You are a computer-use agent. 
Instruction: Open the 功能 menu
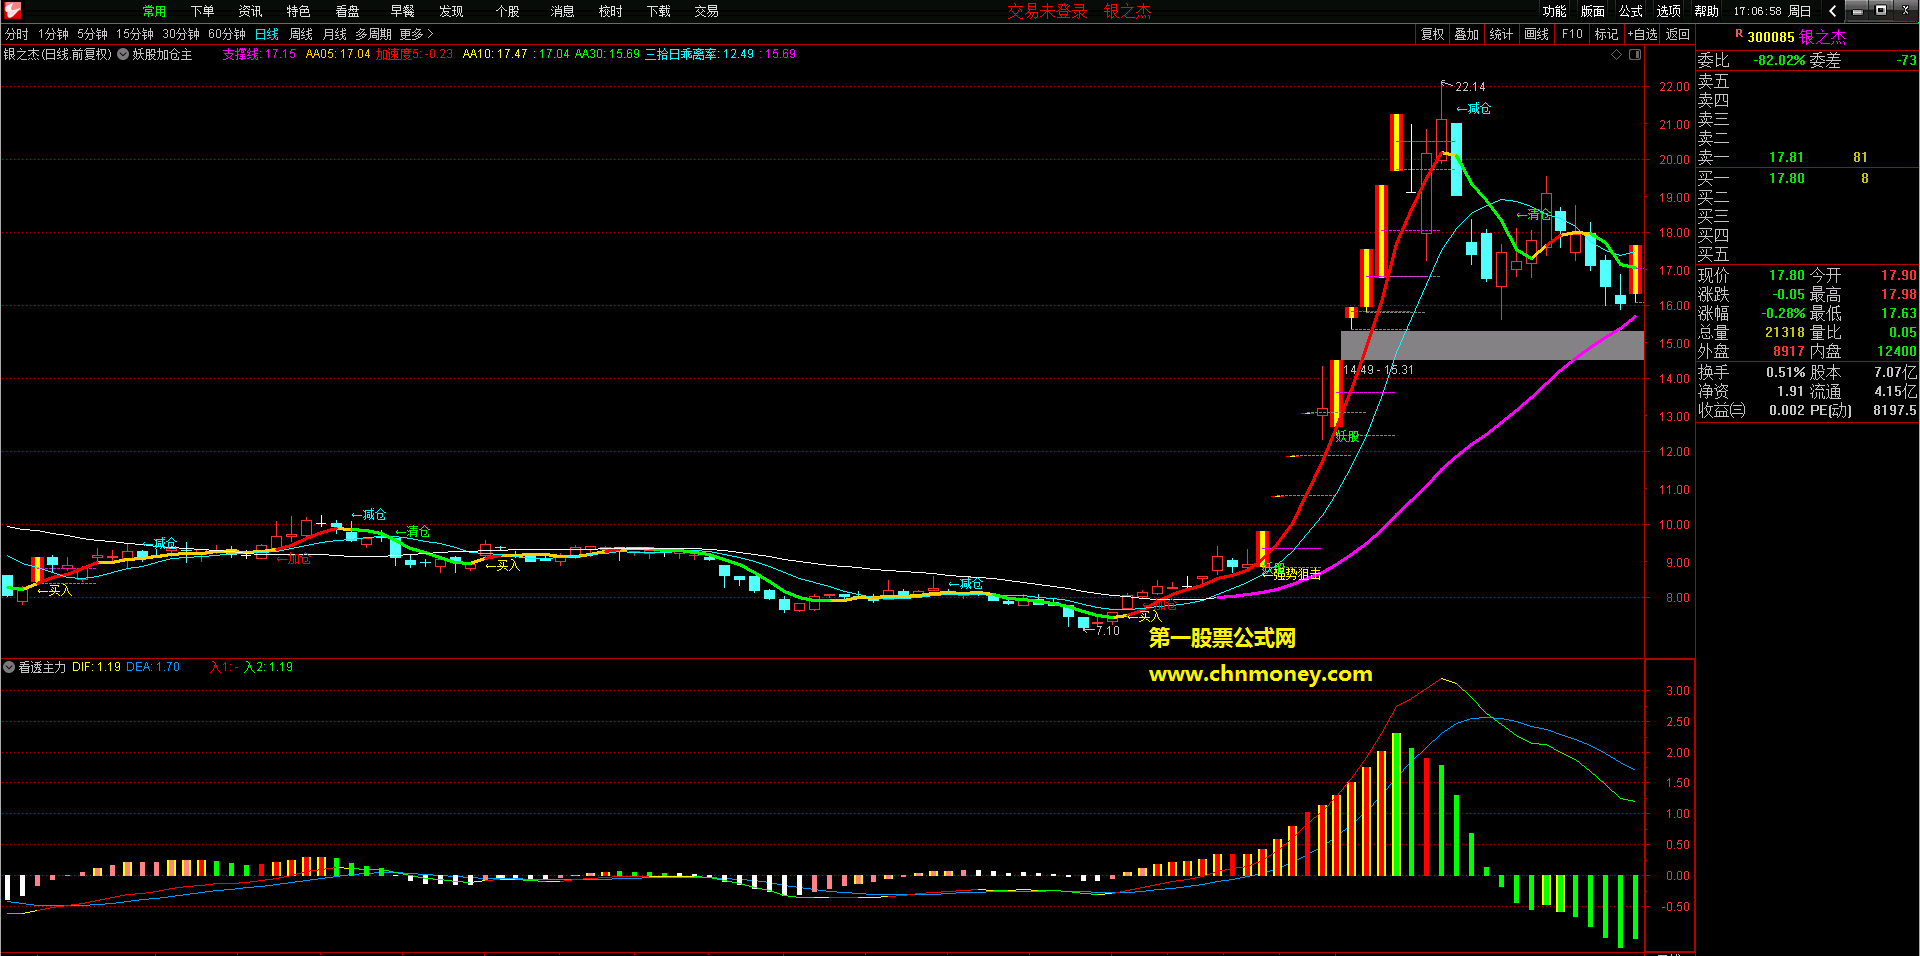coord(1554,11)
